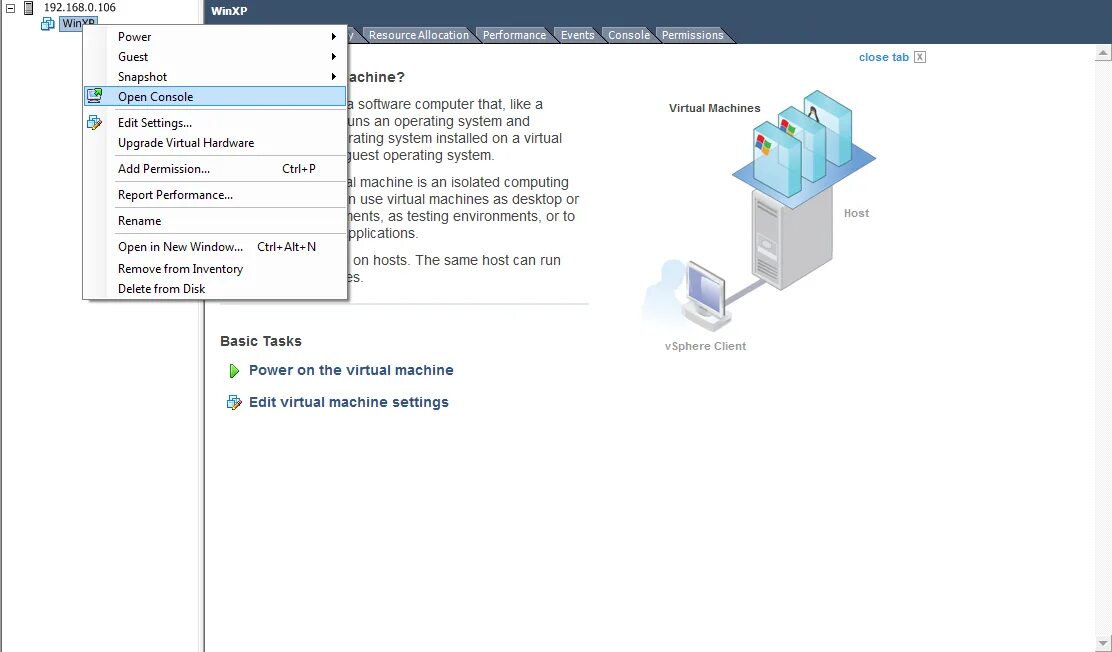Click the green power-on arrow under Basic Tasks

click(x=234, y=370)
